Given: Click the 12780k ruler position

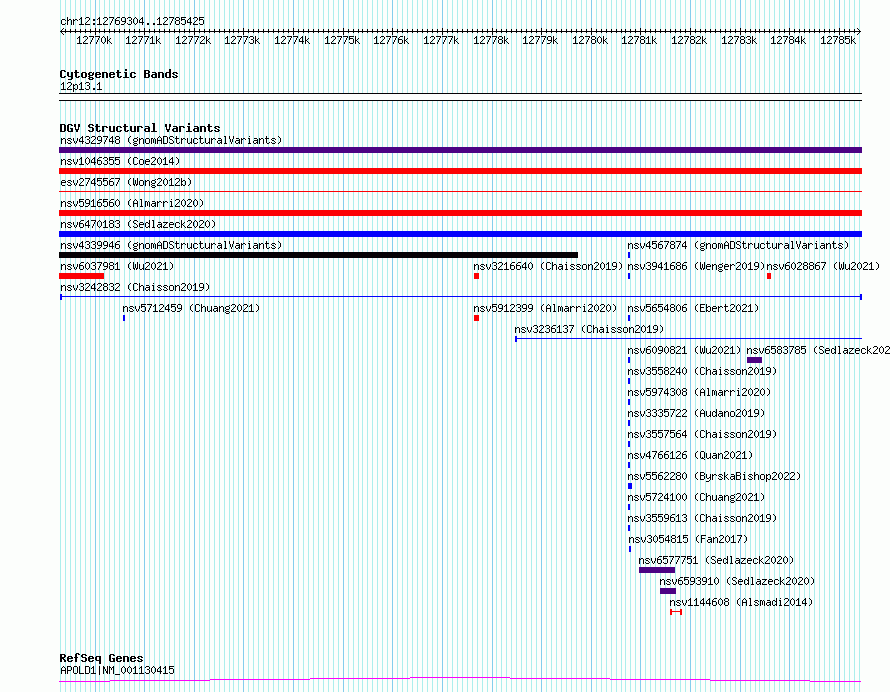Looking at the screenshot, I should 590,40.
